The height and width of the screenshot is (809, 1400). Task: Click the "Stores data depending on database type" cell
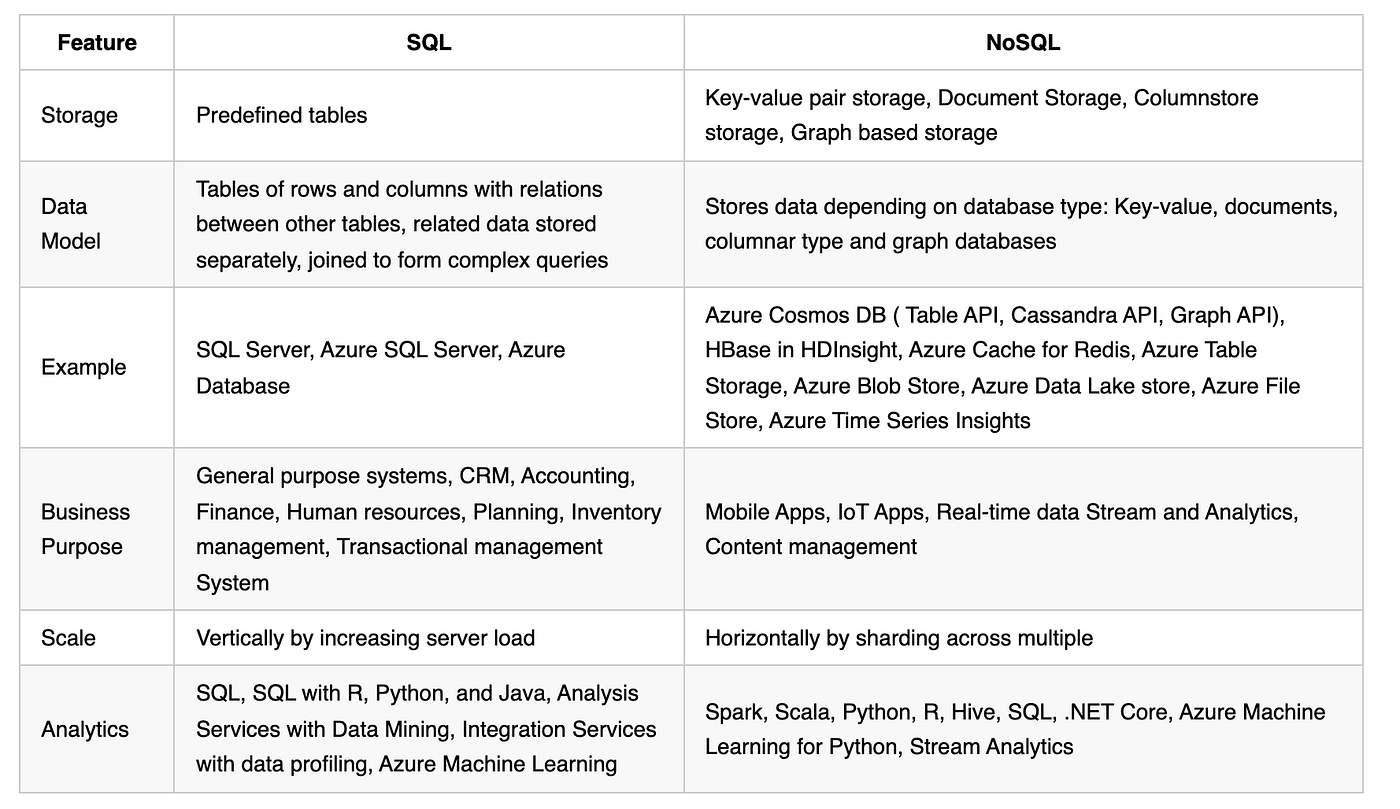click(1020, 224)
